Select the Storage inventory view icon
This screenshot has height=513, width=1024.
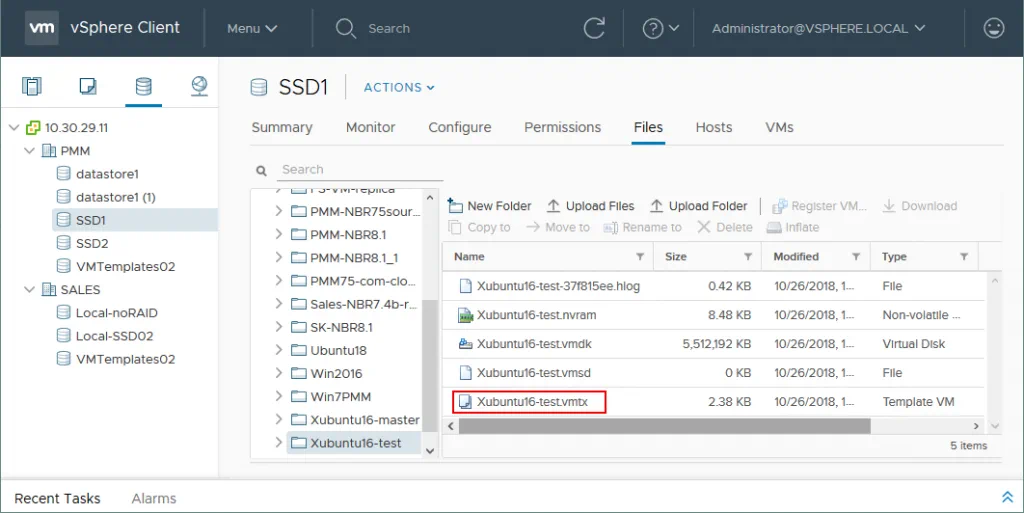pyautogui.click(x=143, y=87)
